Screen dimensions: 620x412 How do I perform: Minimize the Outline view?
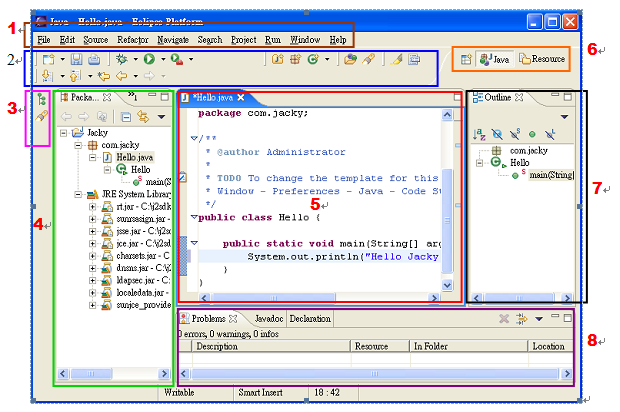pyautogui.click(x=555, y=95)
